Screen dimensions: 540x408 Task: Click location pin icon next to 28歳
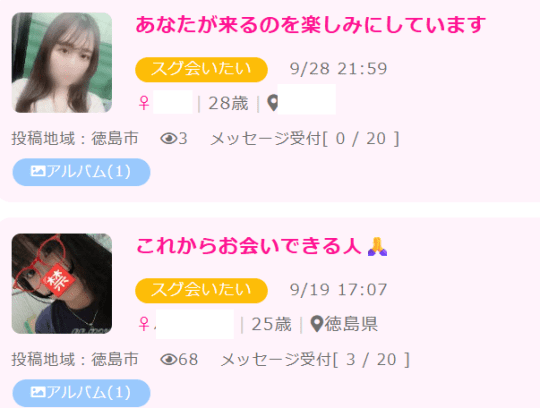pos(273,103)
